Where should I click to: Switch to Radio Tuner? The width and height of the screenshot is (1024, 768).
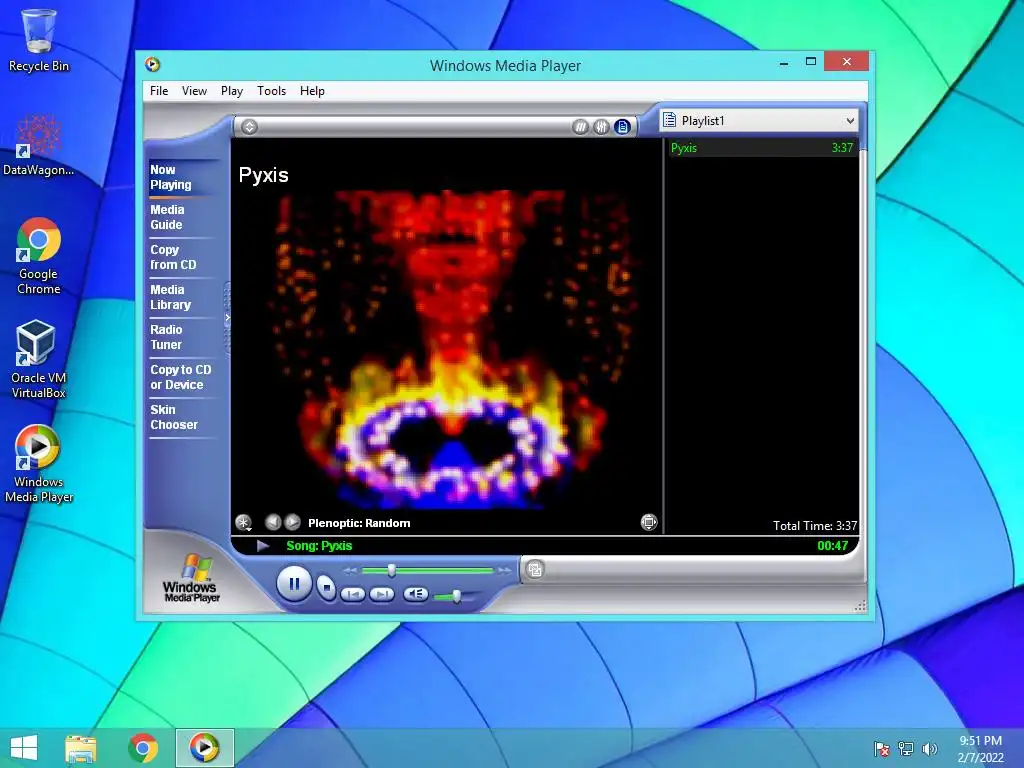pos(167,337)
